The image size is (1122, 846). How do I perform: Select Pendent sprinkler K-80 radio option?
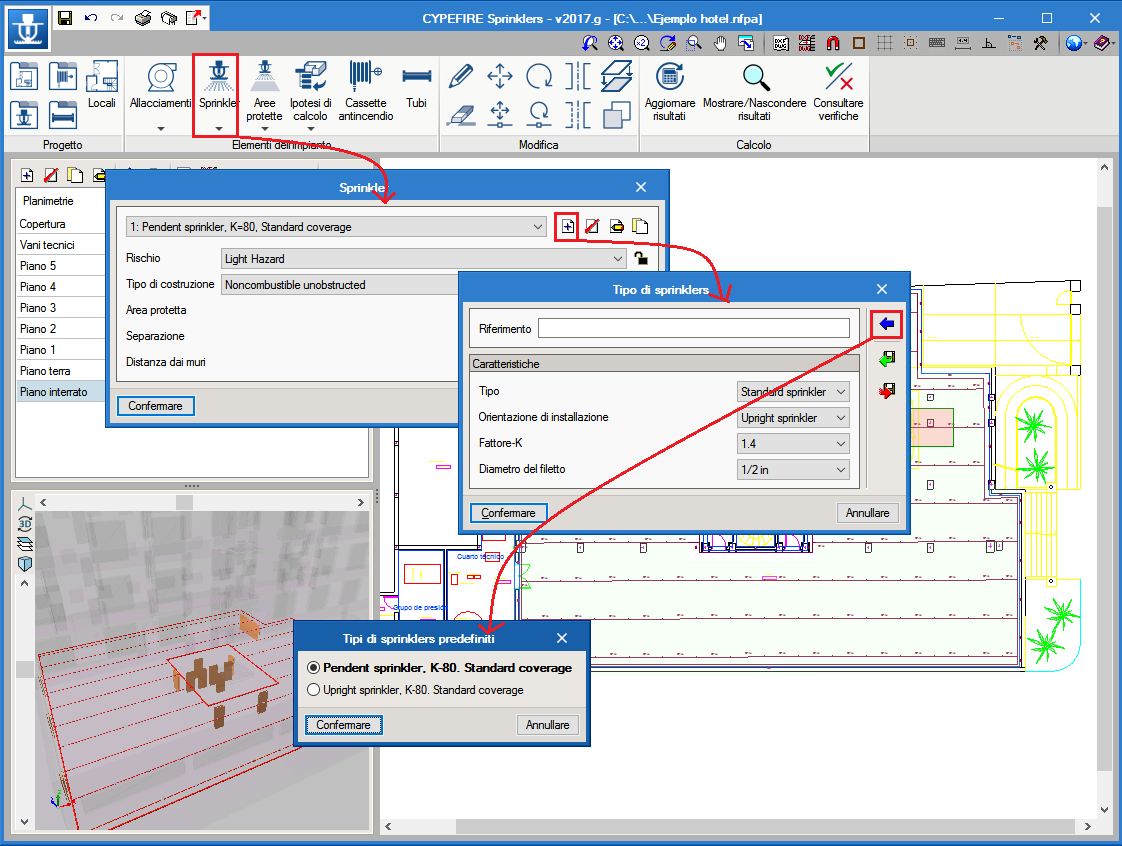pyautogui.click(x=313, y=668)
